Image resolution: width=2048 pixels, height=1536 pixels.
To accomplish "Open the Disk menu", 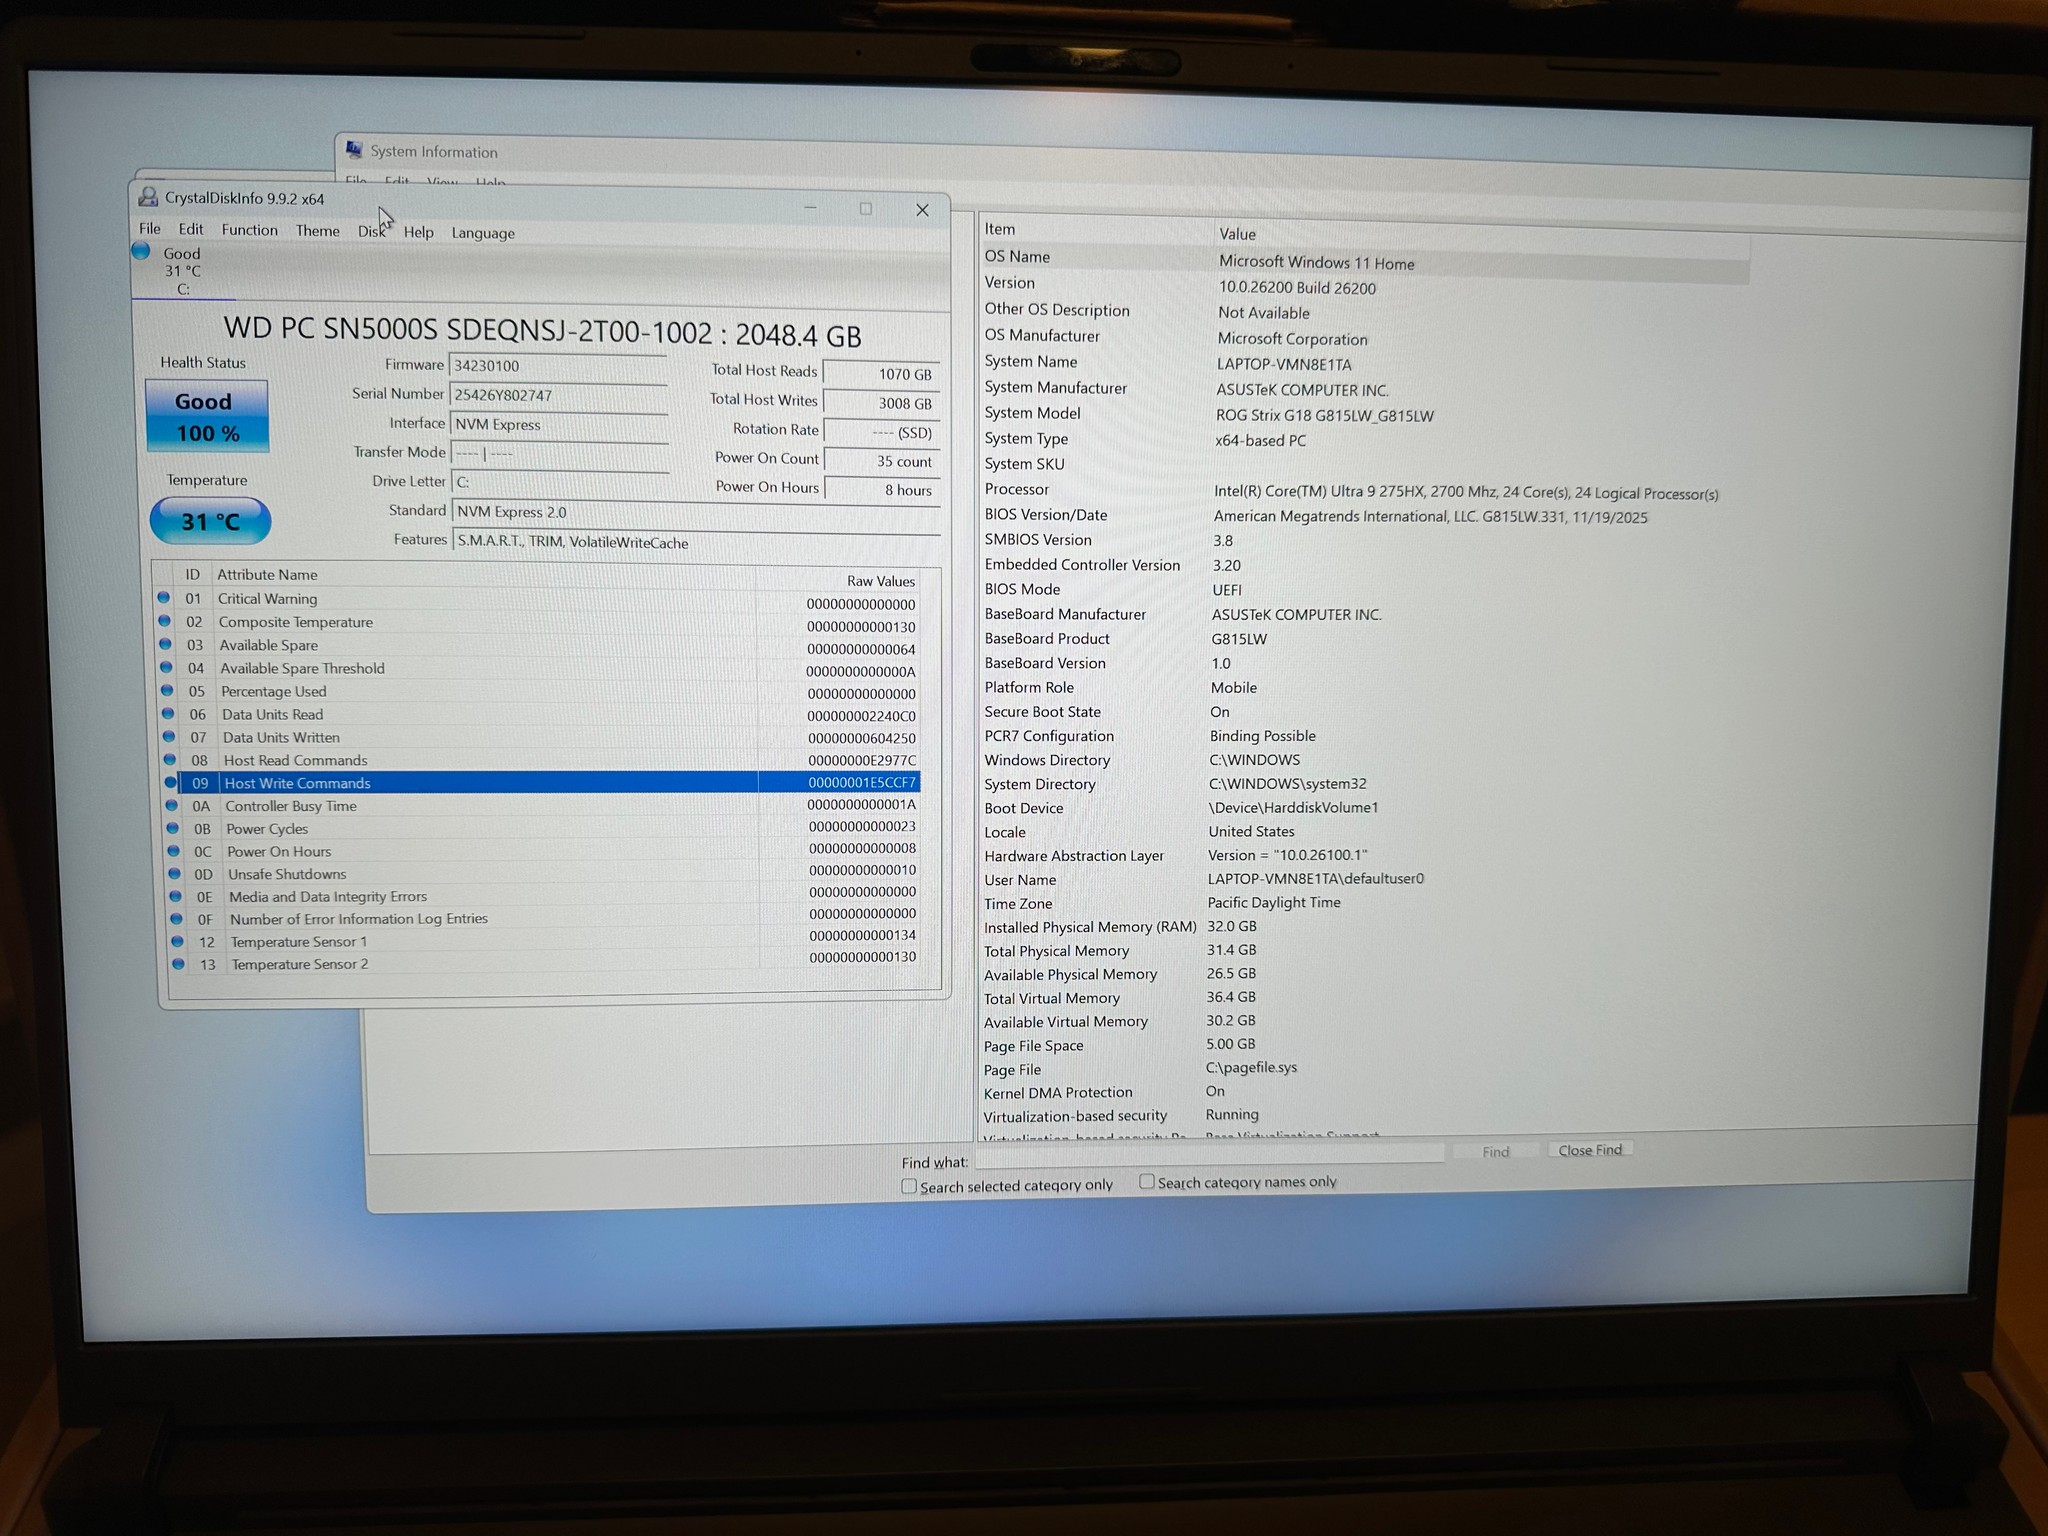I will (371, 232).
